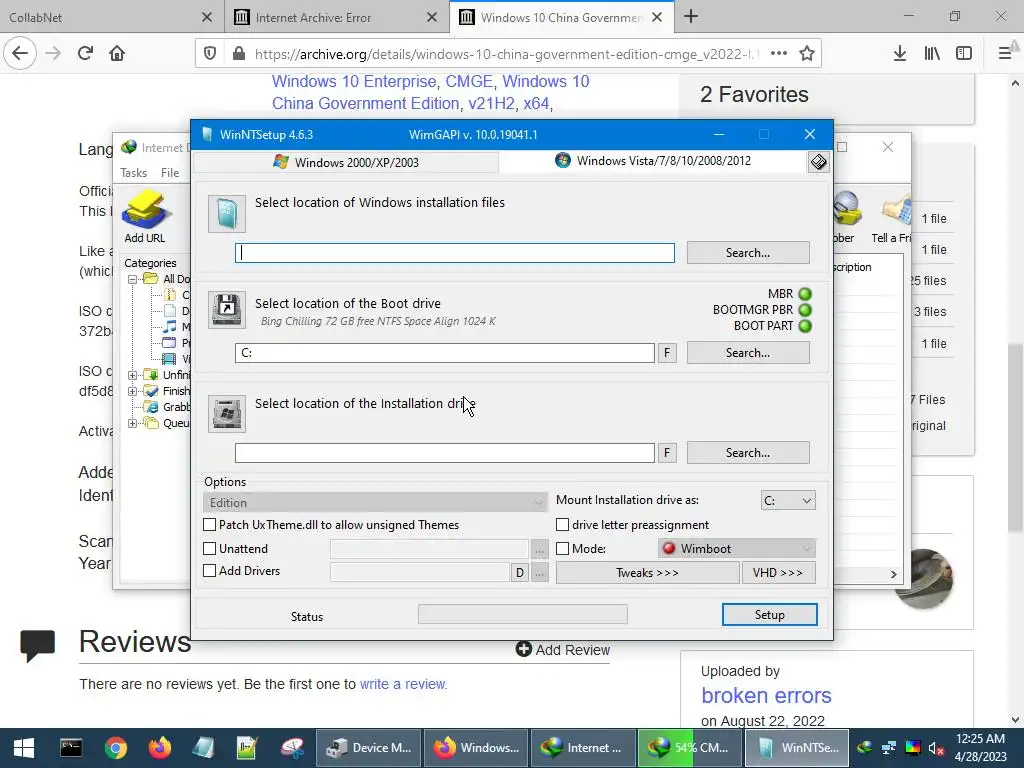1024x768 pixels.
Task: Expand the Unfinished category node
Action: pos(133,375)
